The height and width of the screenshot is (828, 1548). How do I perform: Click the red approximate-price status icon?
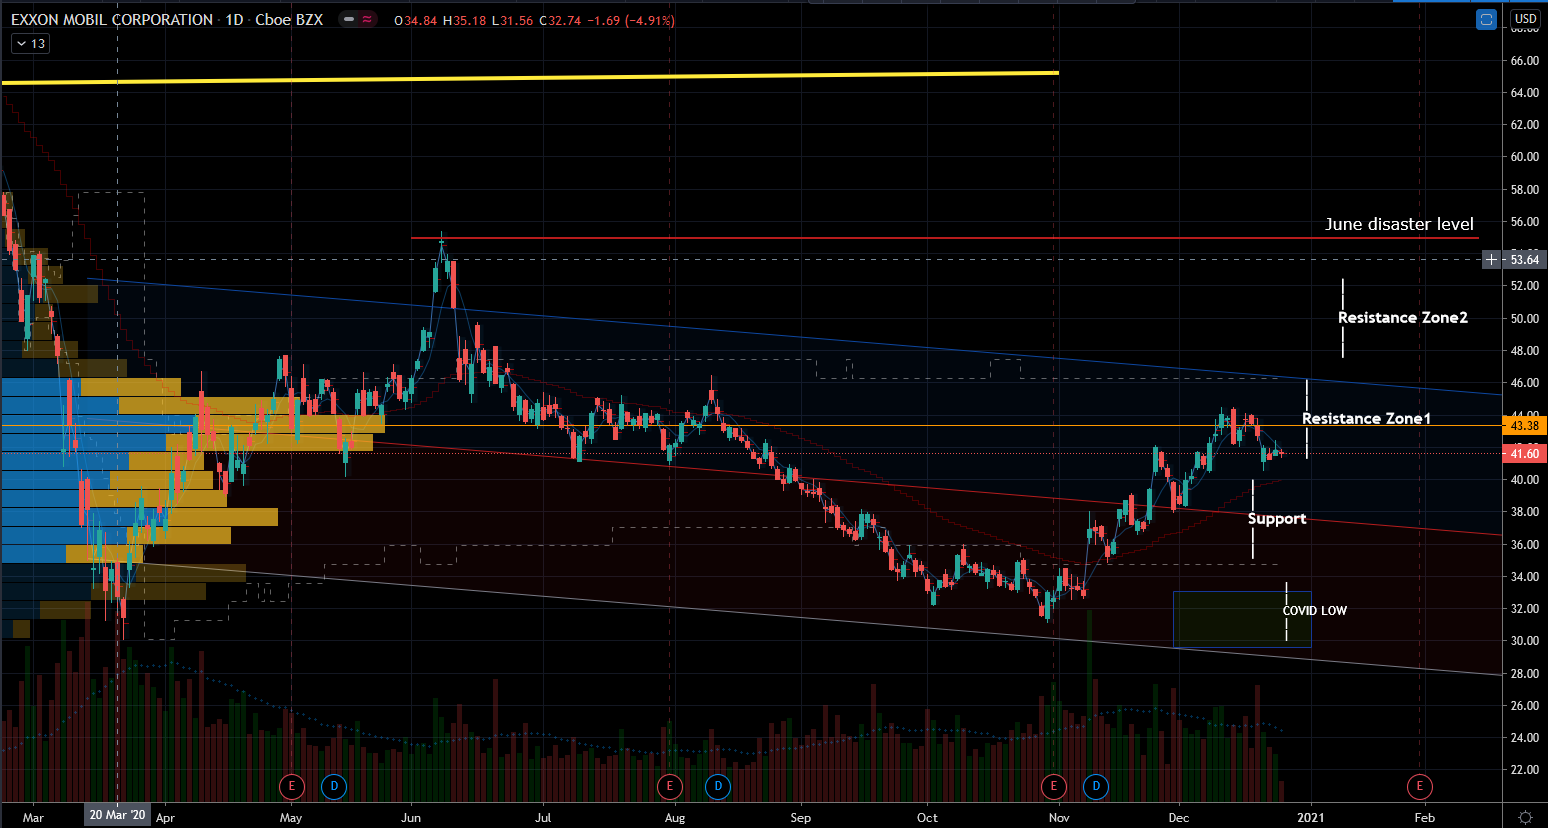(x=367, y=20)
